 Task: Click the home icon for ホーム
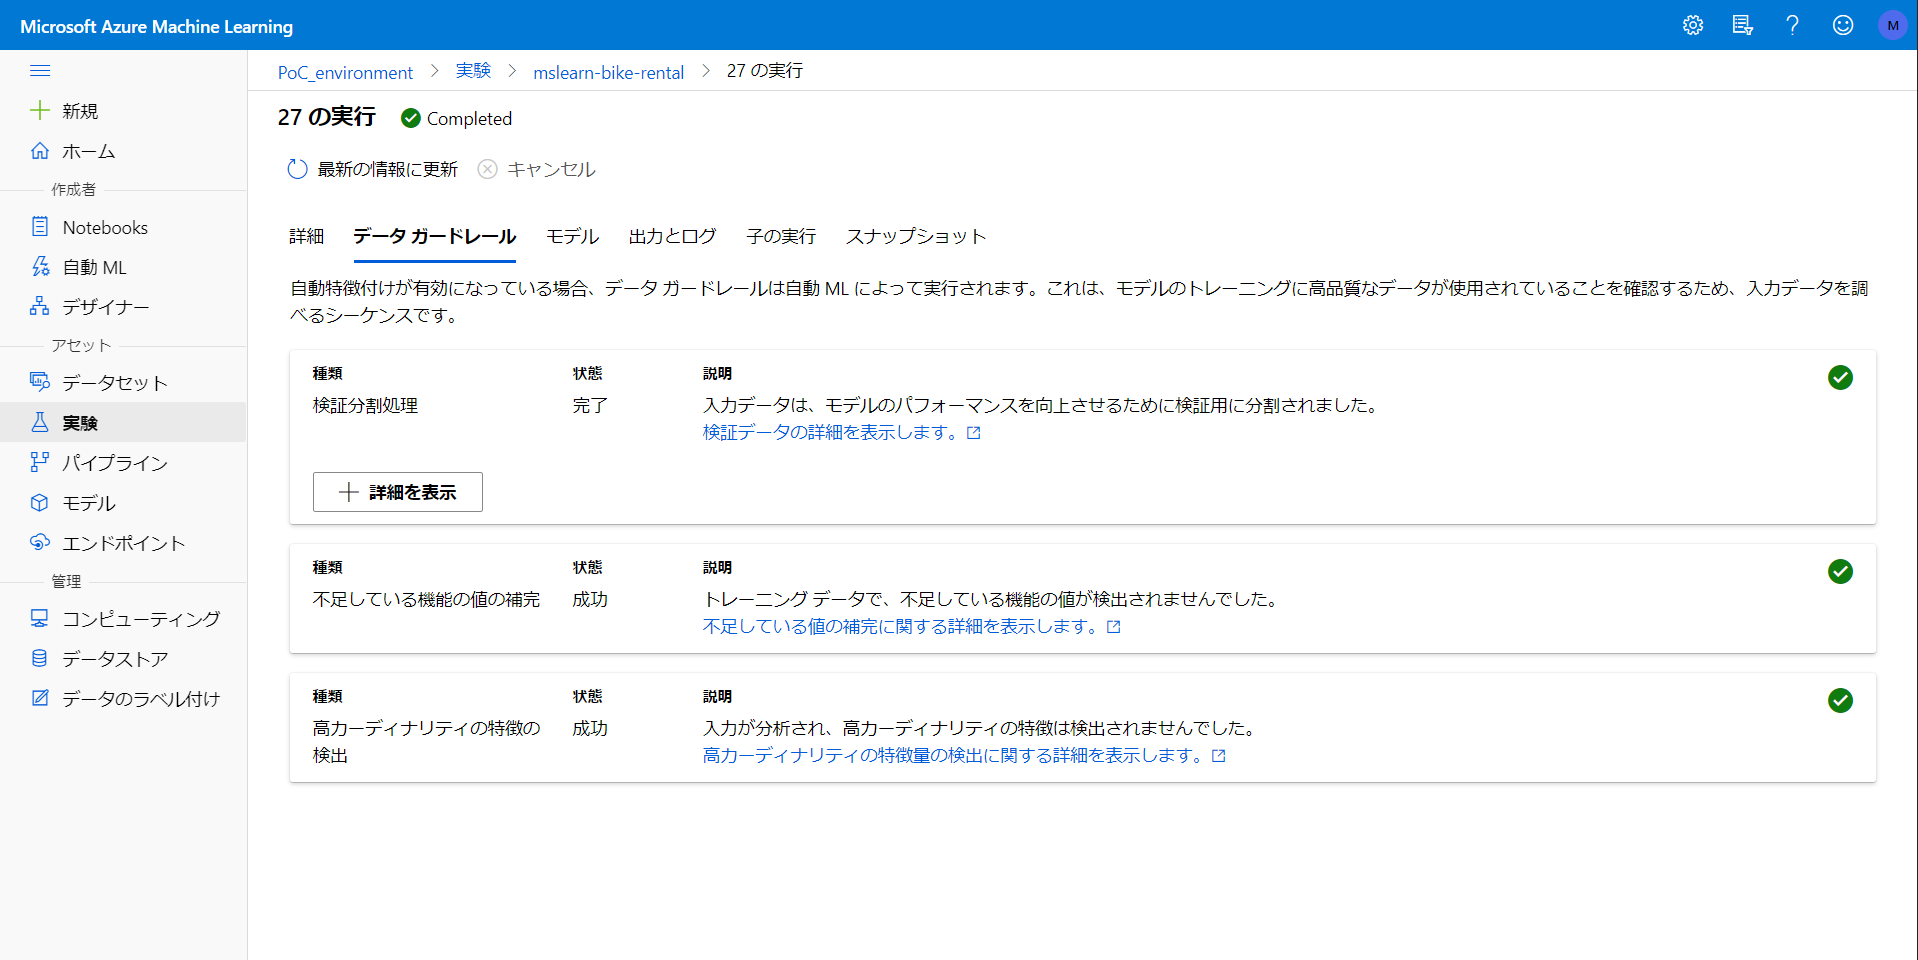click(40, 150)
